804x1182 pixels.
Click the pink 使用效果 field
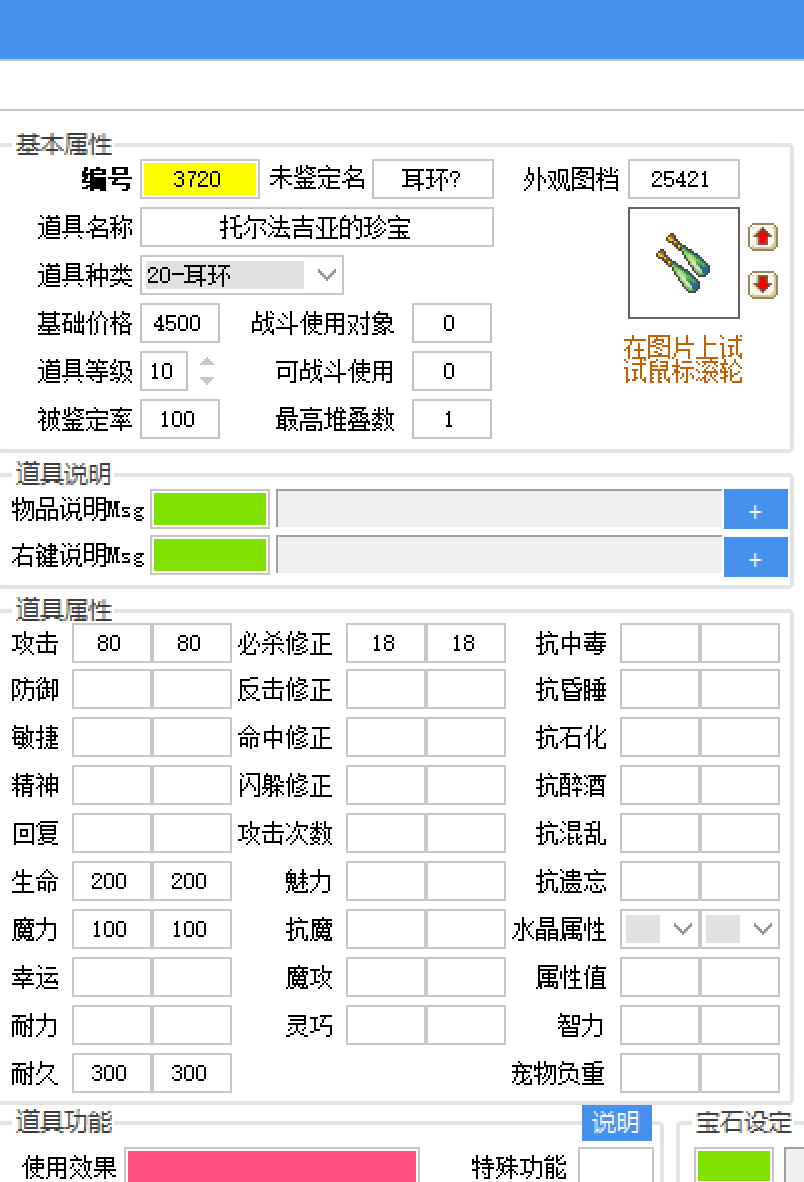[x=270, y=1166]
